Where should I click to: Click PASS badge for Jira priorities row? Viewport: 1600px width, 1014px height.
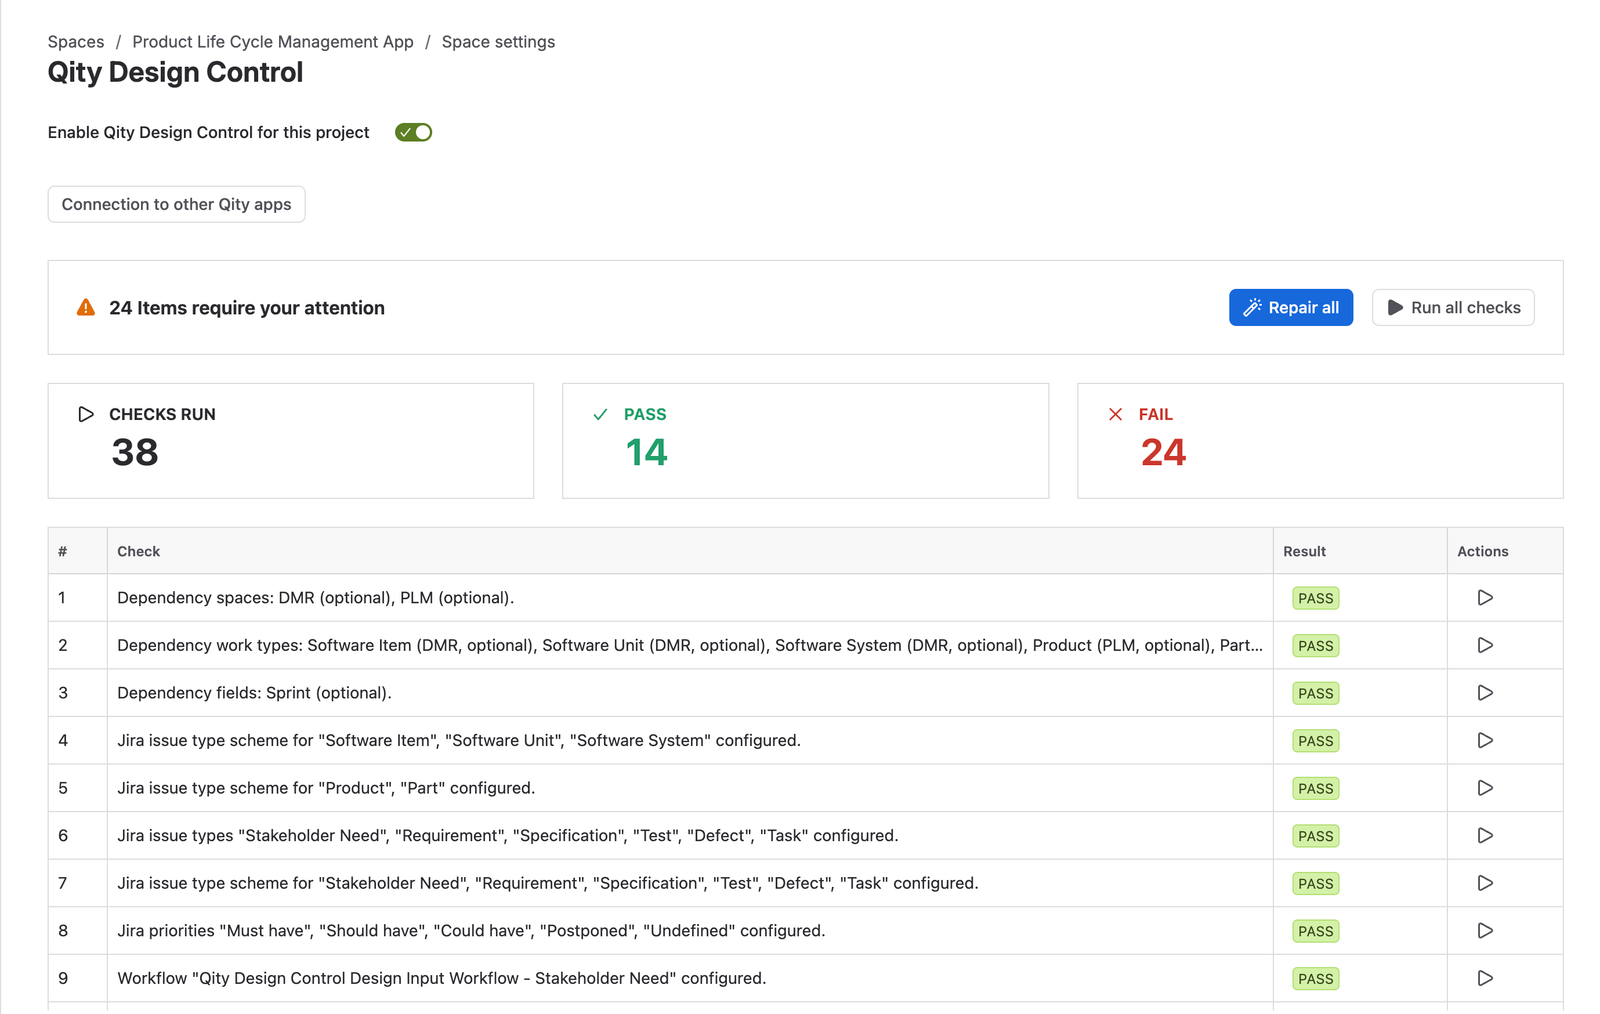1316,931
